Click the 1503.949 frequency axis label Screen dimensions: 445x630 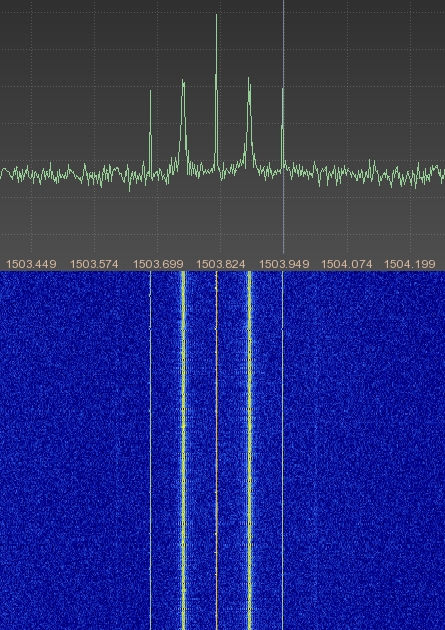pyautogui.click(x=284, y=264)
